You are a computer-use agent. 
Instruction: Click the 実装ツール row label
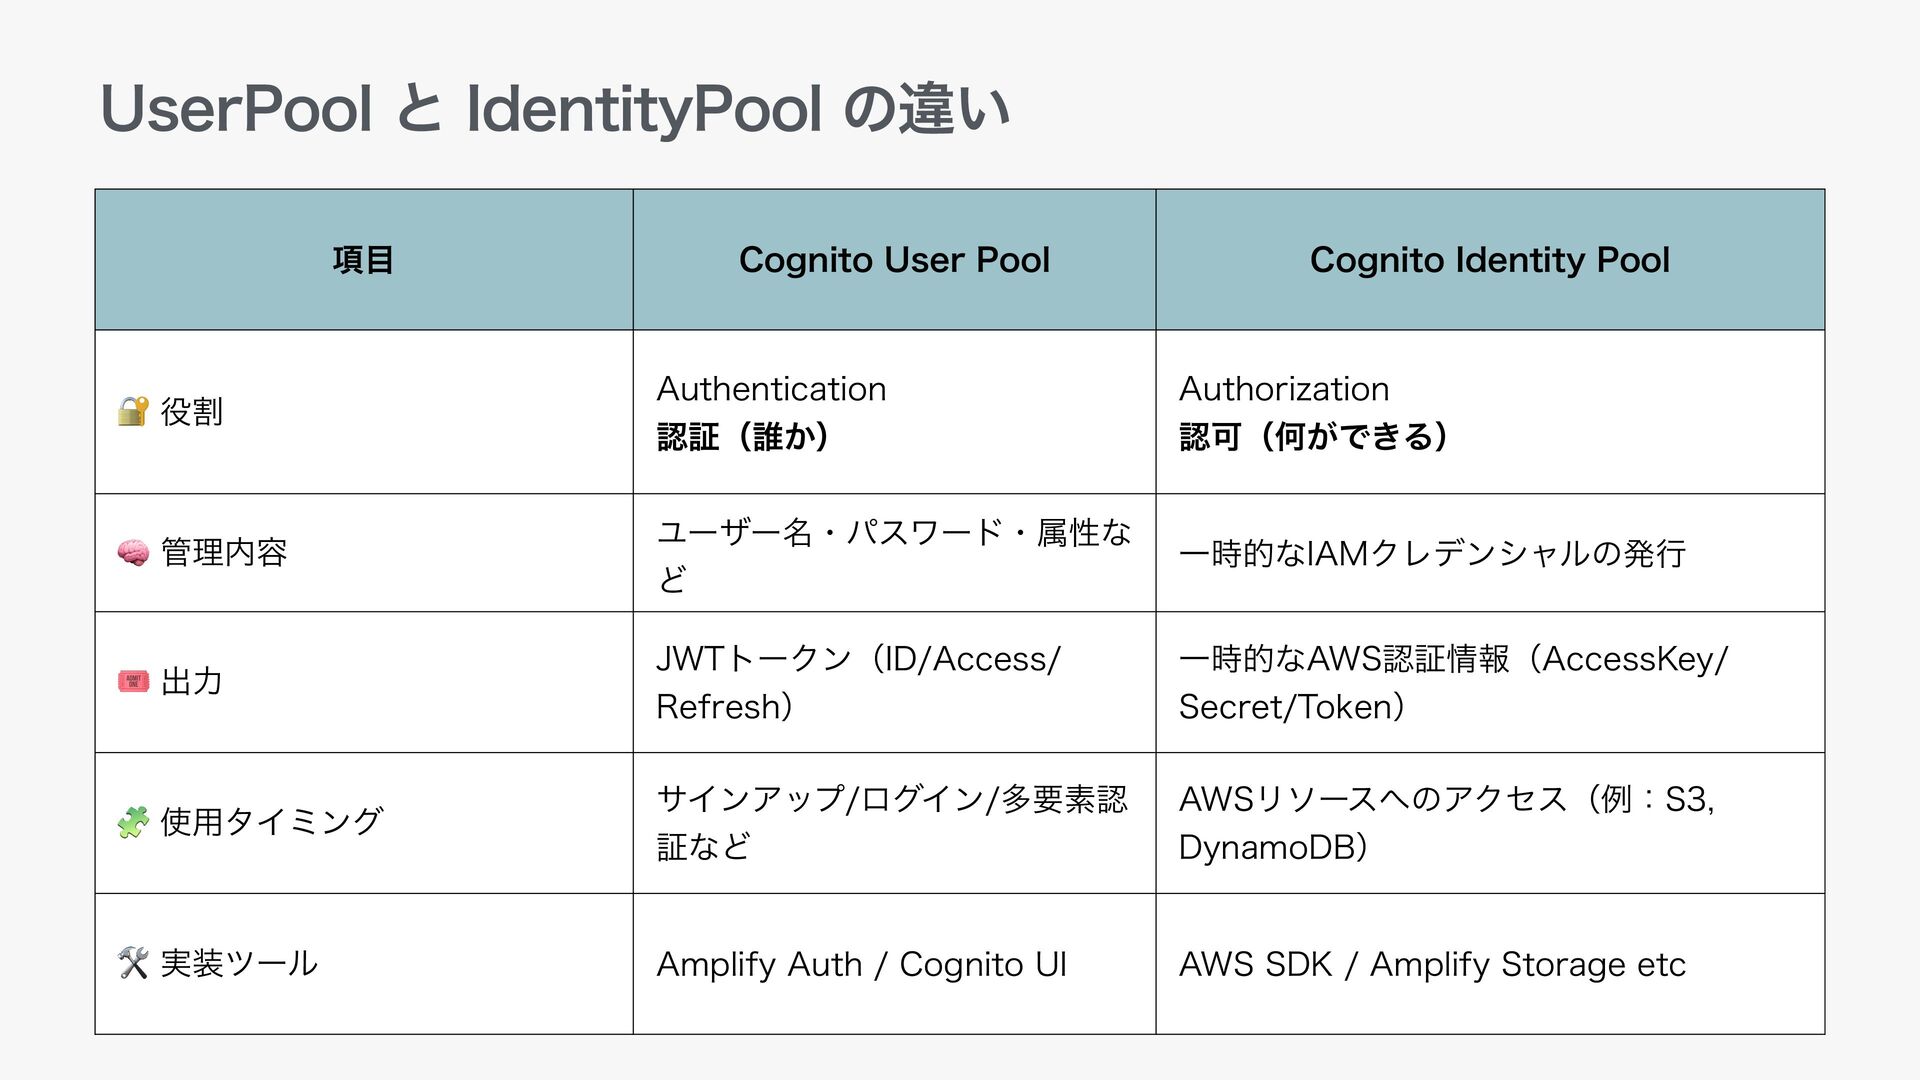tap(239, 963)
